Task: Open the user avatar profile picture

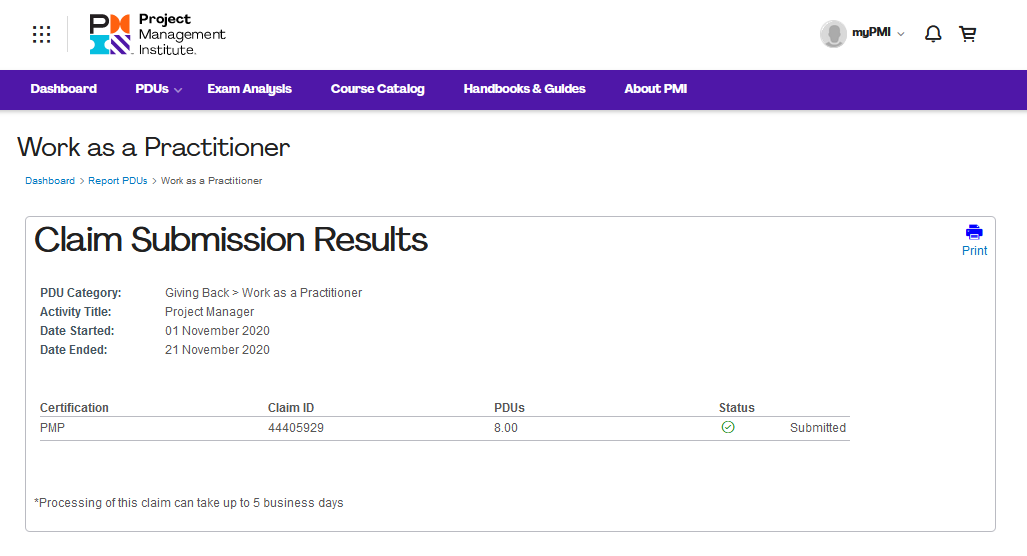Action: (833, 33)
